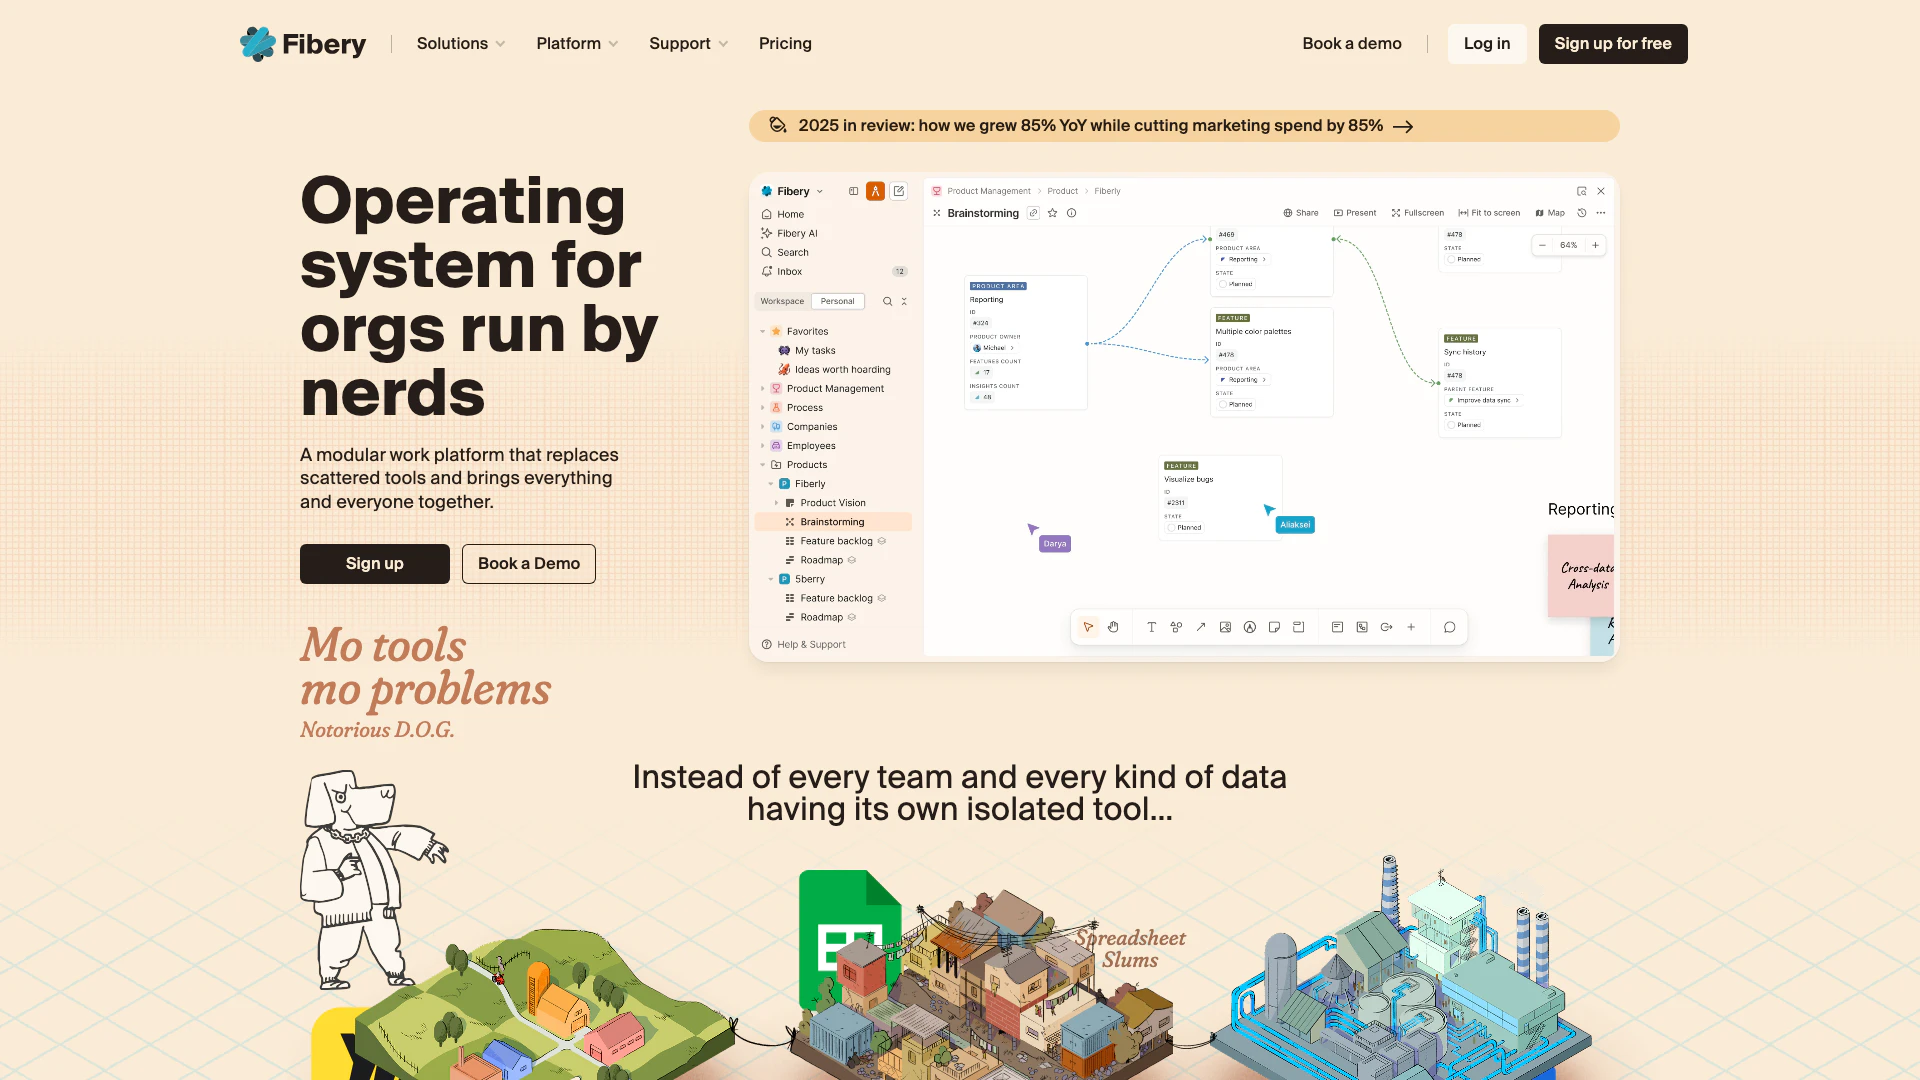
Task: Open the Platform dropdown menu
Action: coord(577,44)
